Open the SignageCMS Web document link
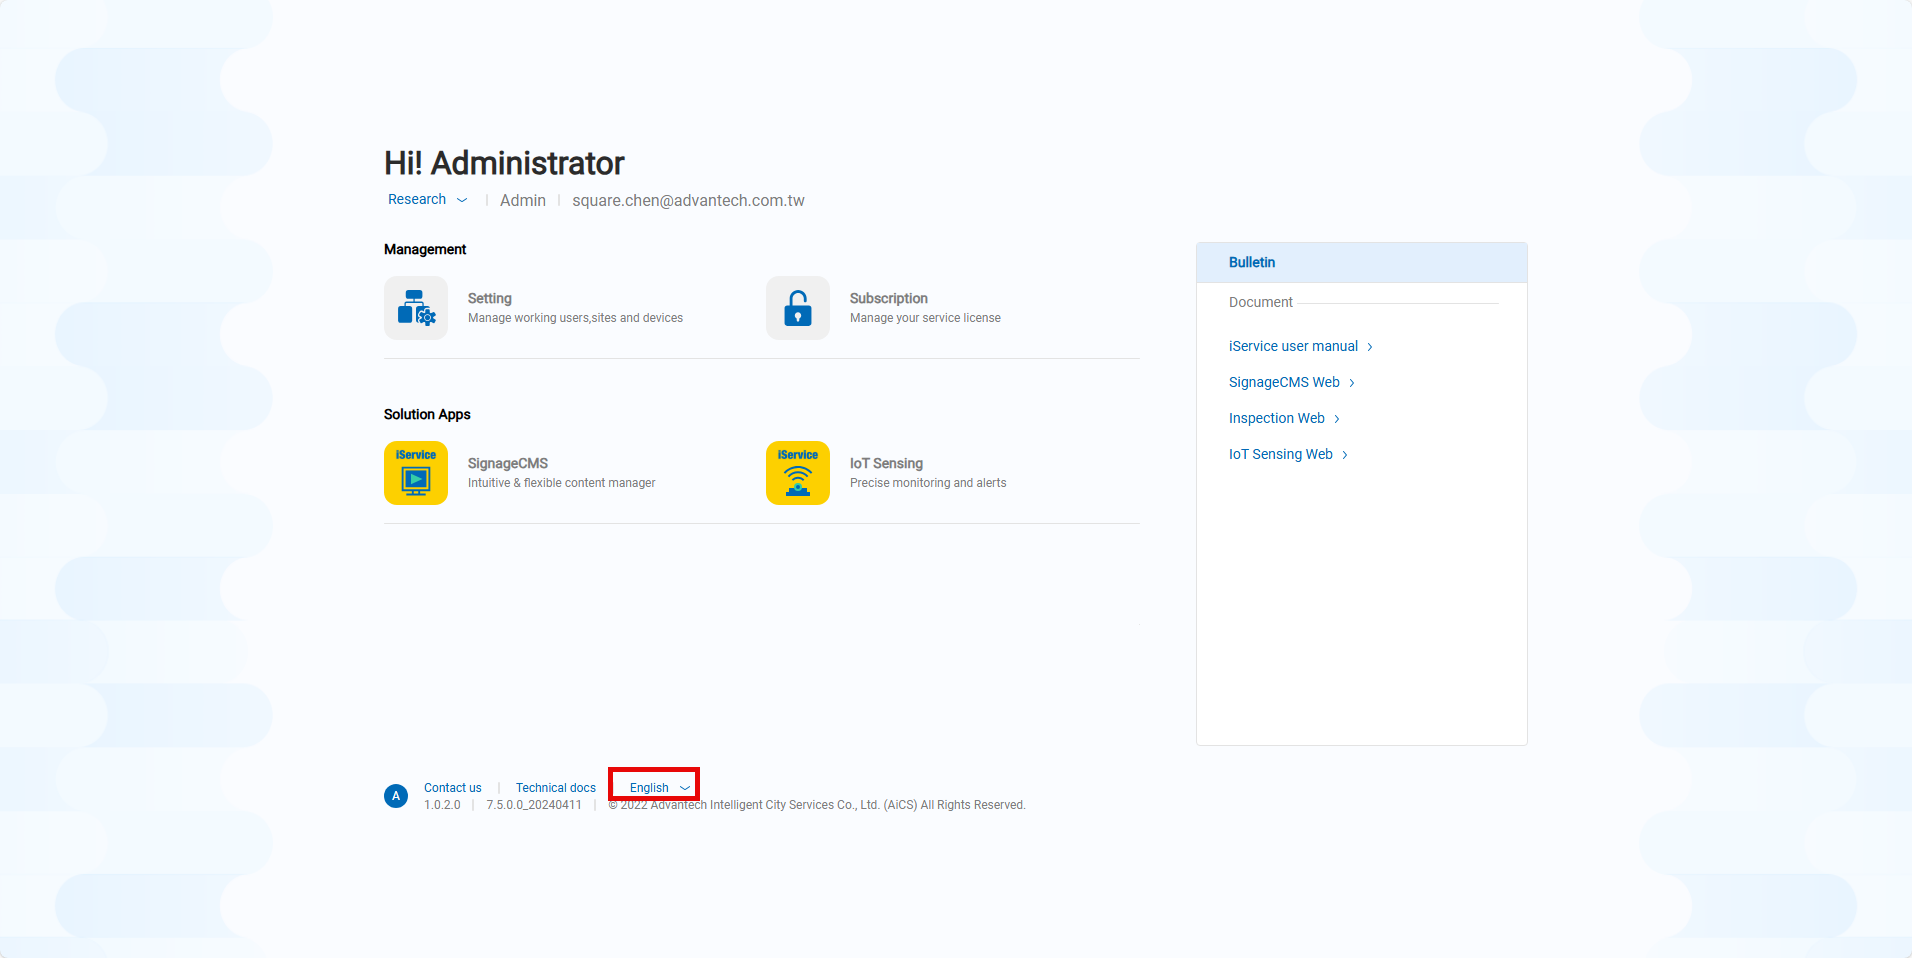The image size is (1912, 958). coord(1284,382)
